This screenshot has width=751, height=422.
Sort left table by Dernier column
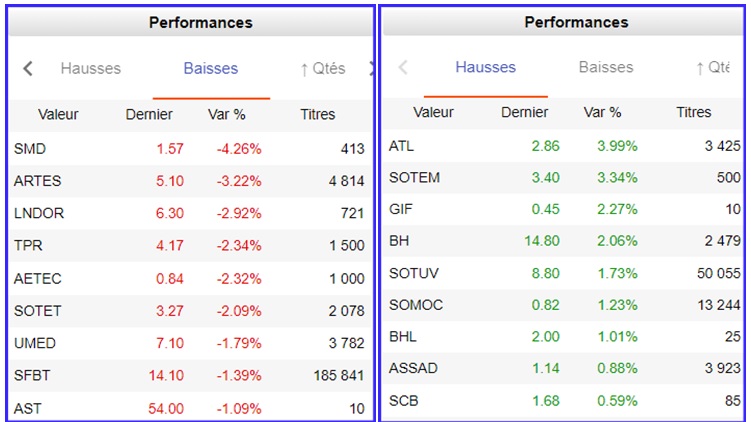tap(149, 115)
